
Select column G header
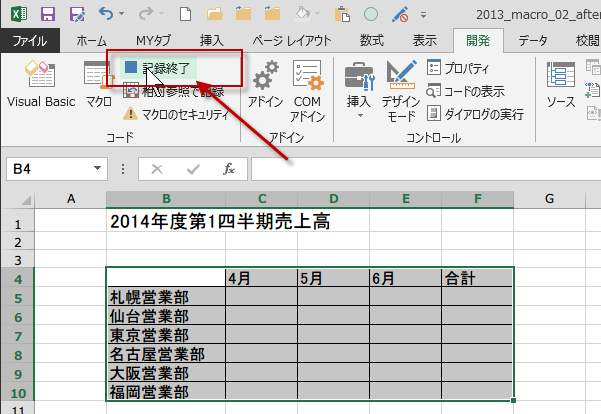pyautogui.click(x=549, y=199)
